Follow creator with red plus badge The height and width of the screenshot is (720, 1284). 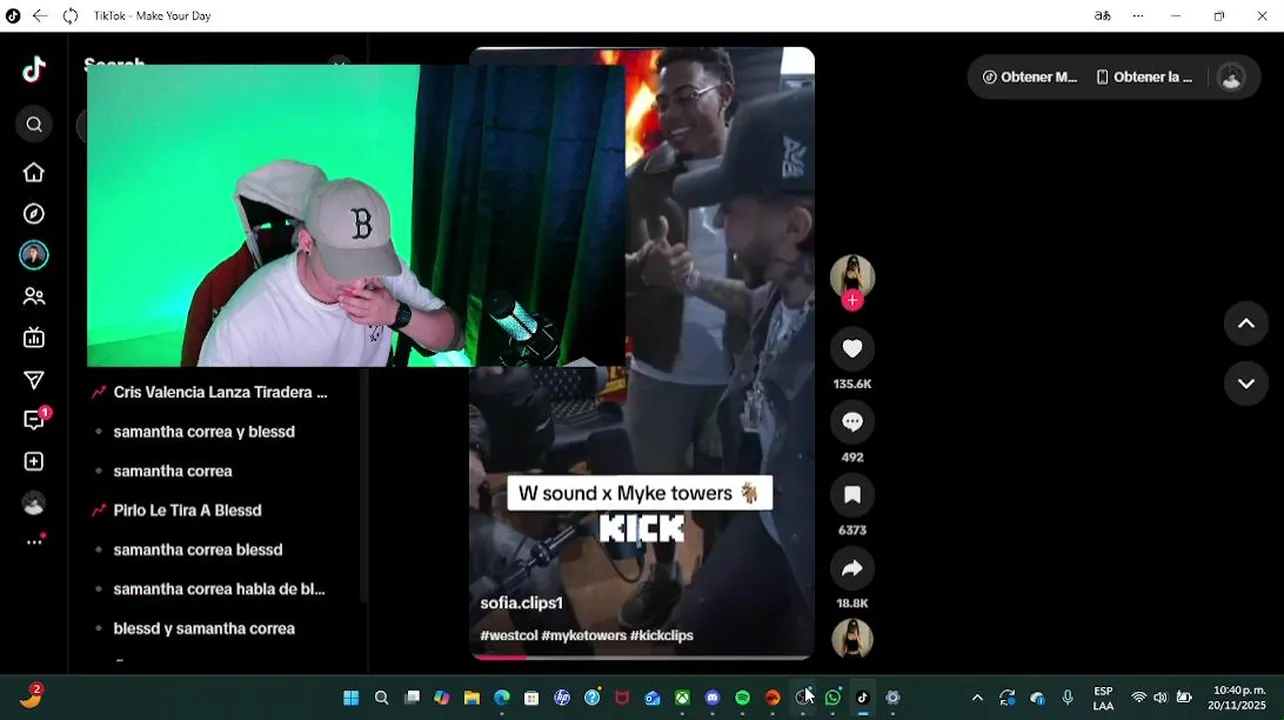[852, 300]
